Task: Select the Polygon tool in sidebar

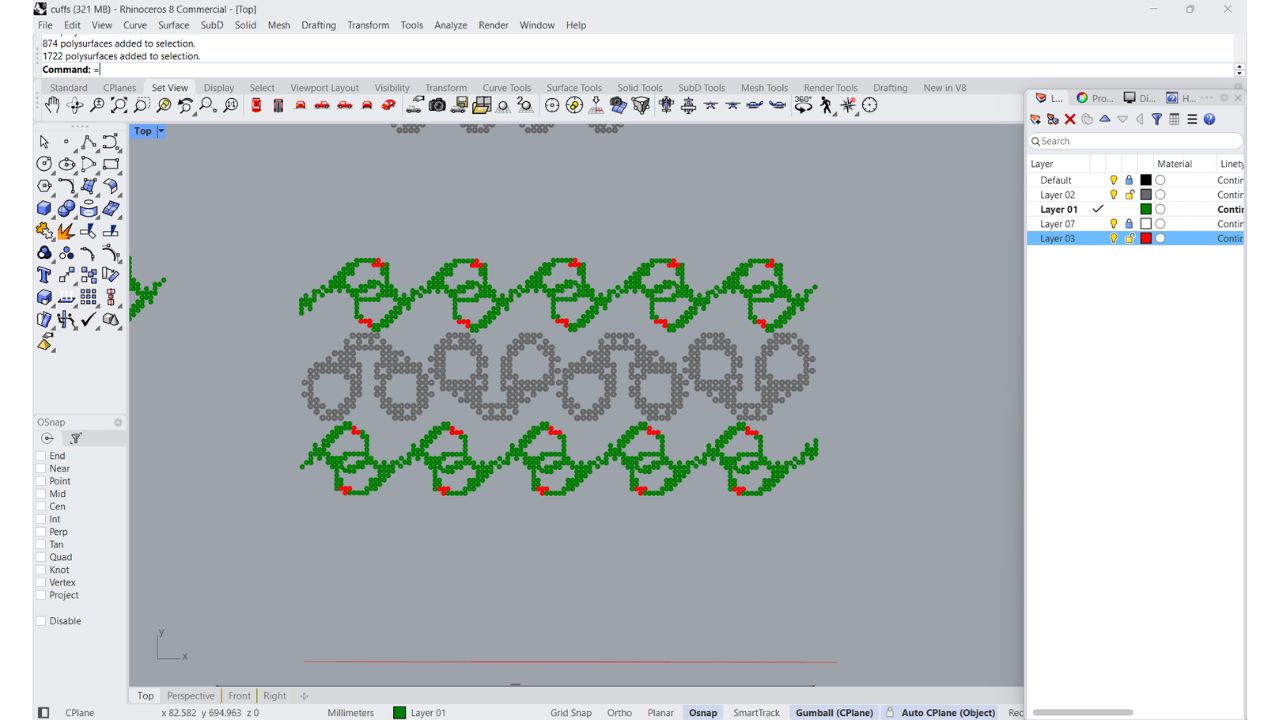Action: (x=44, y=186)
